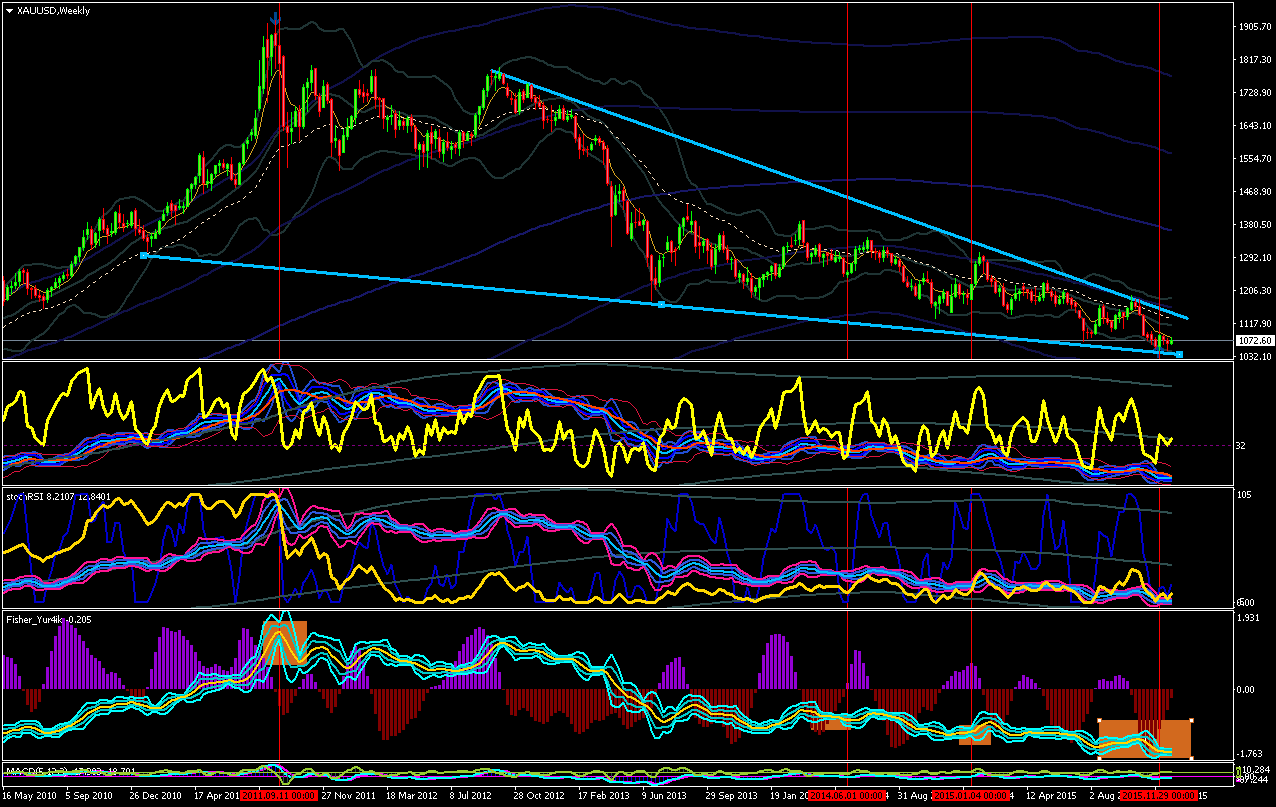Select top-right handle of large orange rectangle

(1192, 720)
